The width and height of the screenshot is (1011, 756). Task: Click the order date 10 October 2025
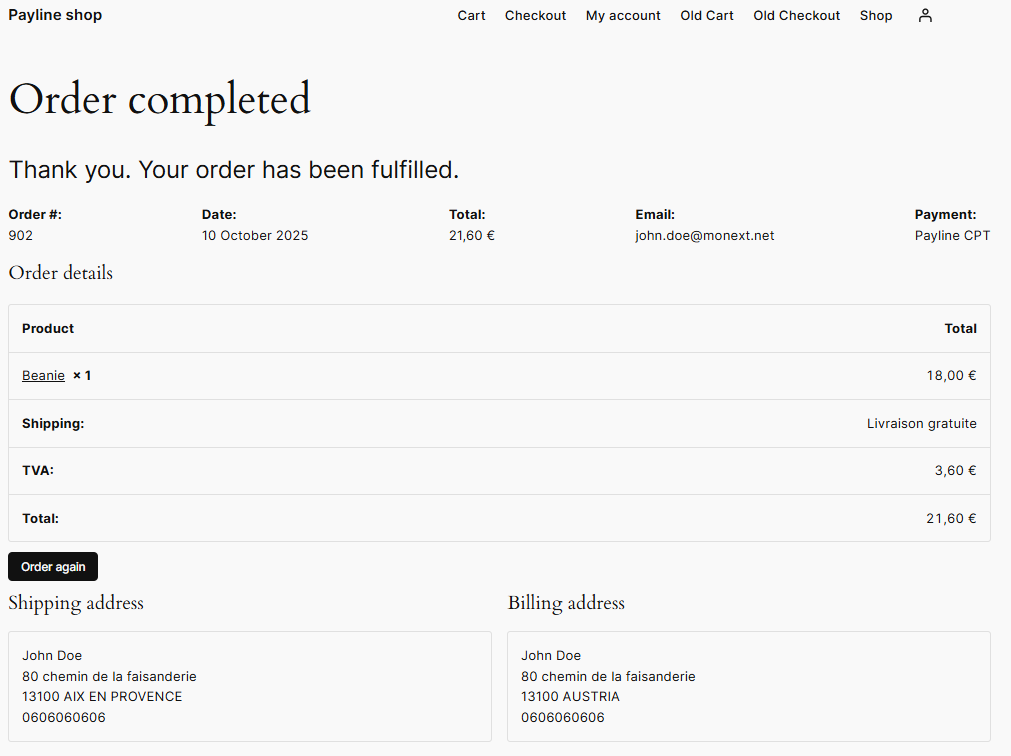click(255, 236)
